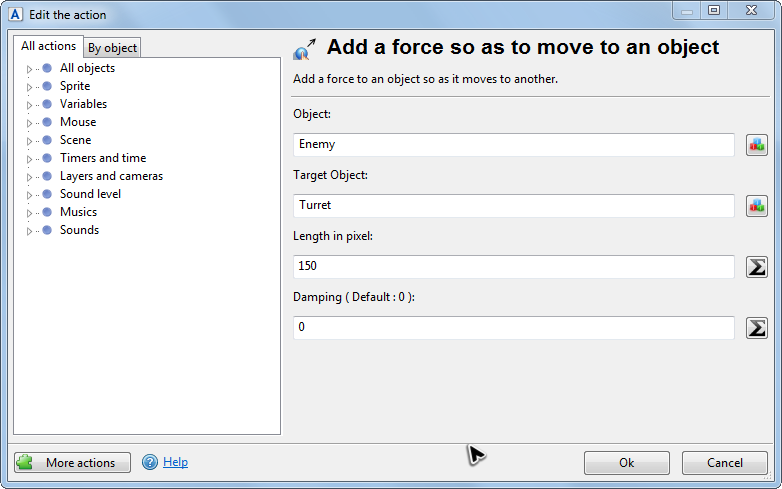The height and width of the screenshot is (489, 782).
Task: Expand the Sounds tree node
Action: 29,231
